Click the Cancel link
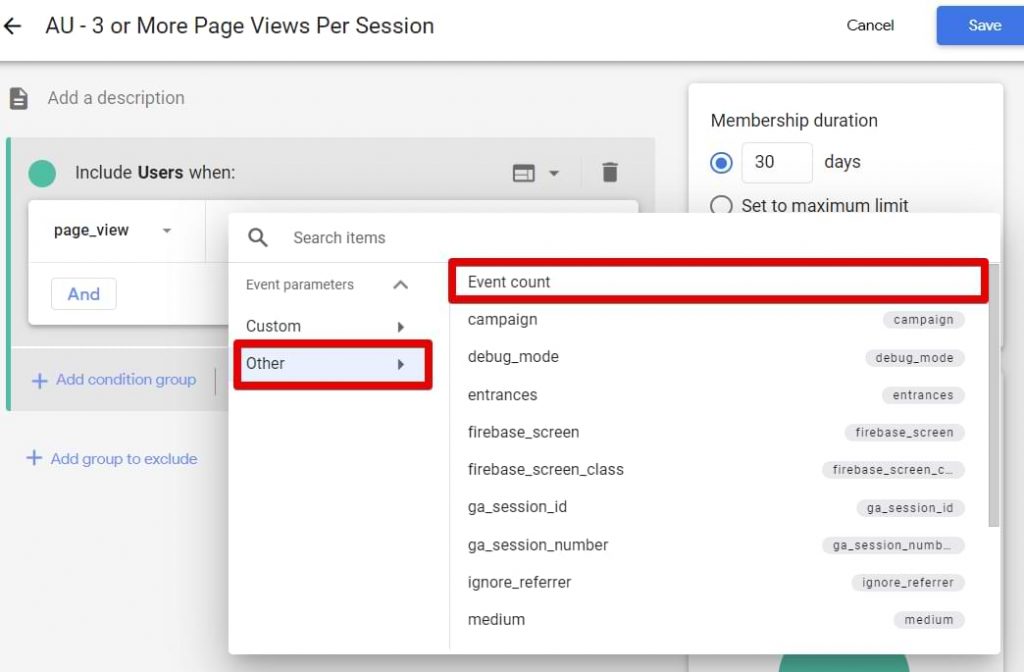Screen dimensions: 1024x672 pos(869,26)
